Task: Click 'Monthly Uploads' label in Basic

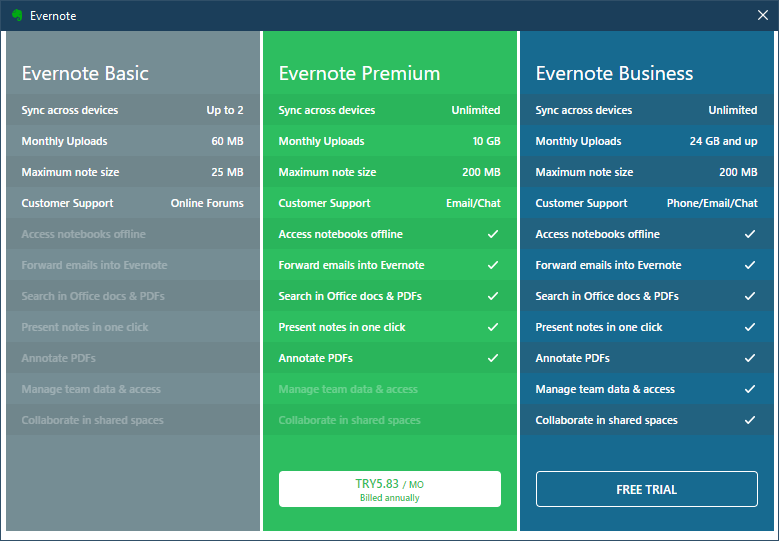Action: coord(64,141)
